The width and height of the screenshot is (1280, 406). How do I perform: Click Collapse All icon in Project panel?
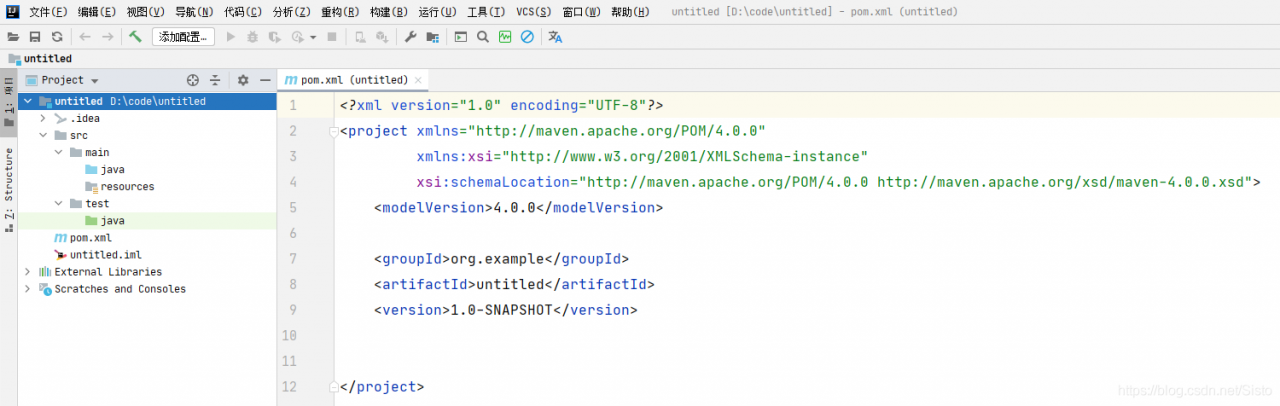pyautogui.click(x=215, y=80)
